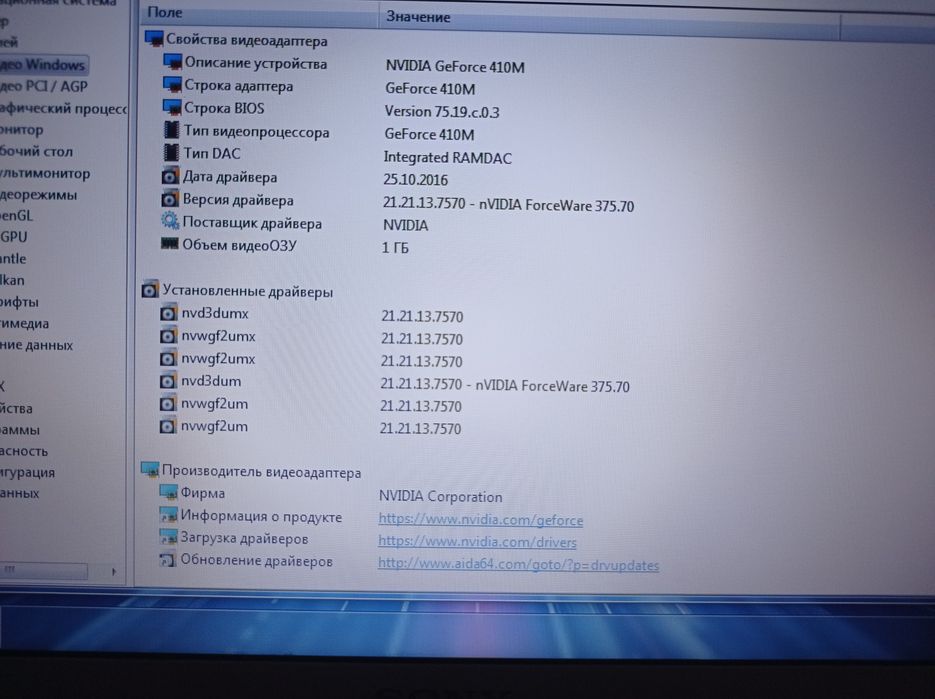
Task: Select the Windows video item in sidebar
Action: point(43,64)
